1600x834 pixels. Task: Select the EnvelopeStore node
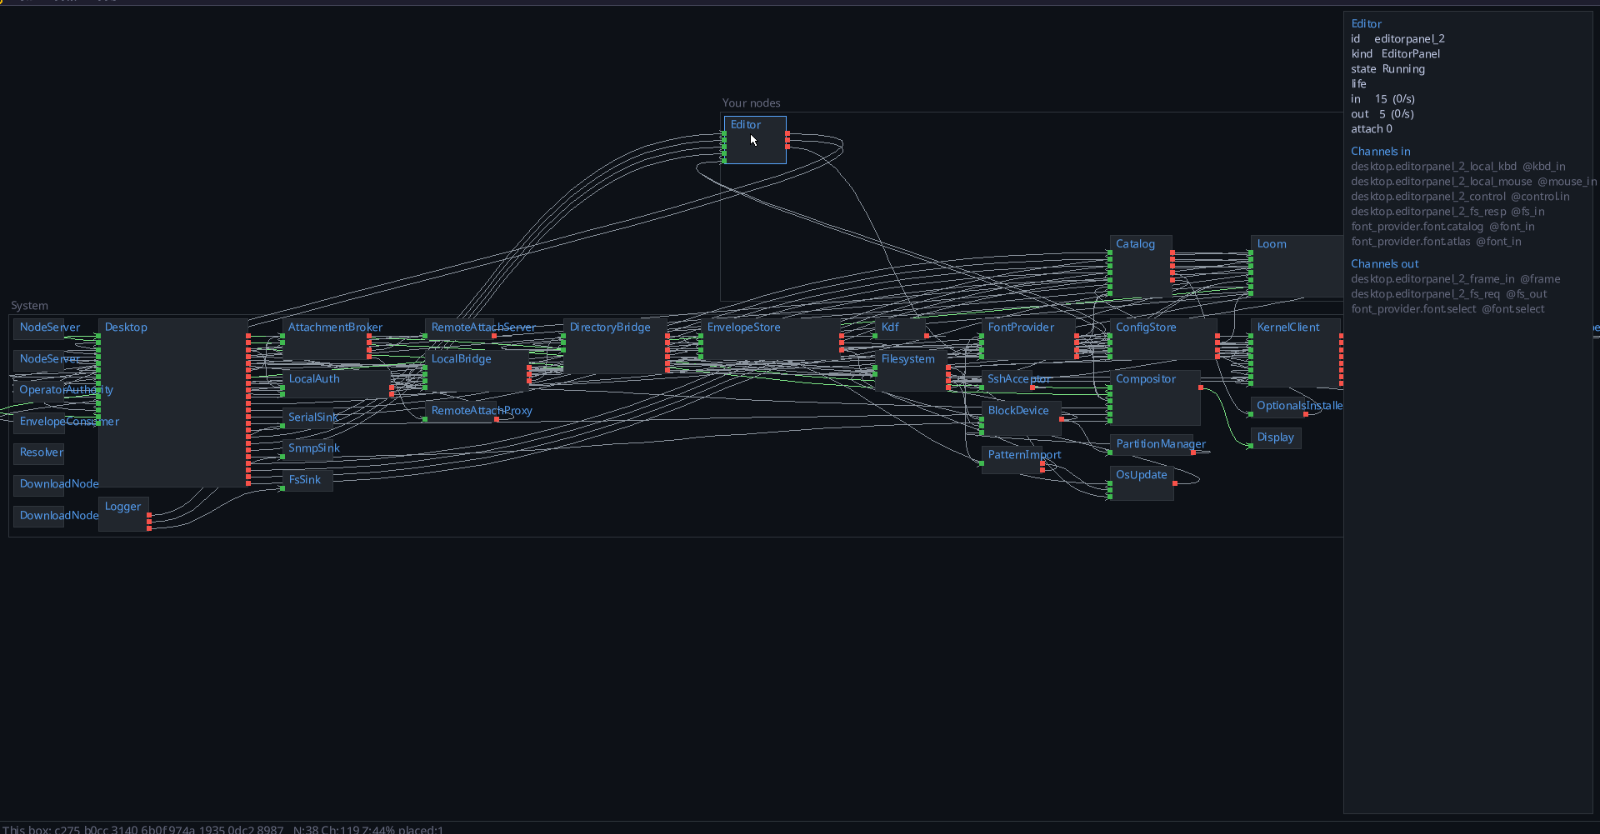coord(771,340)
